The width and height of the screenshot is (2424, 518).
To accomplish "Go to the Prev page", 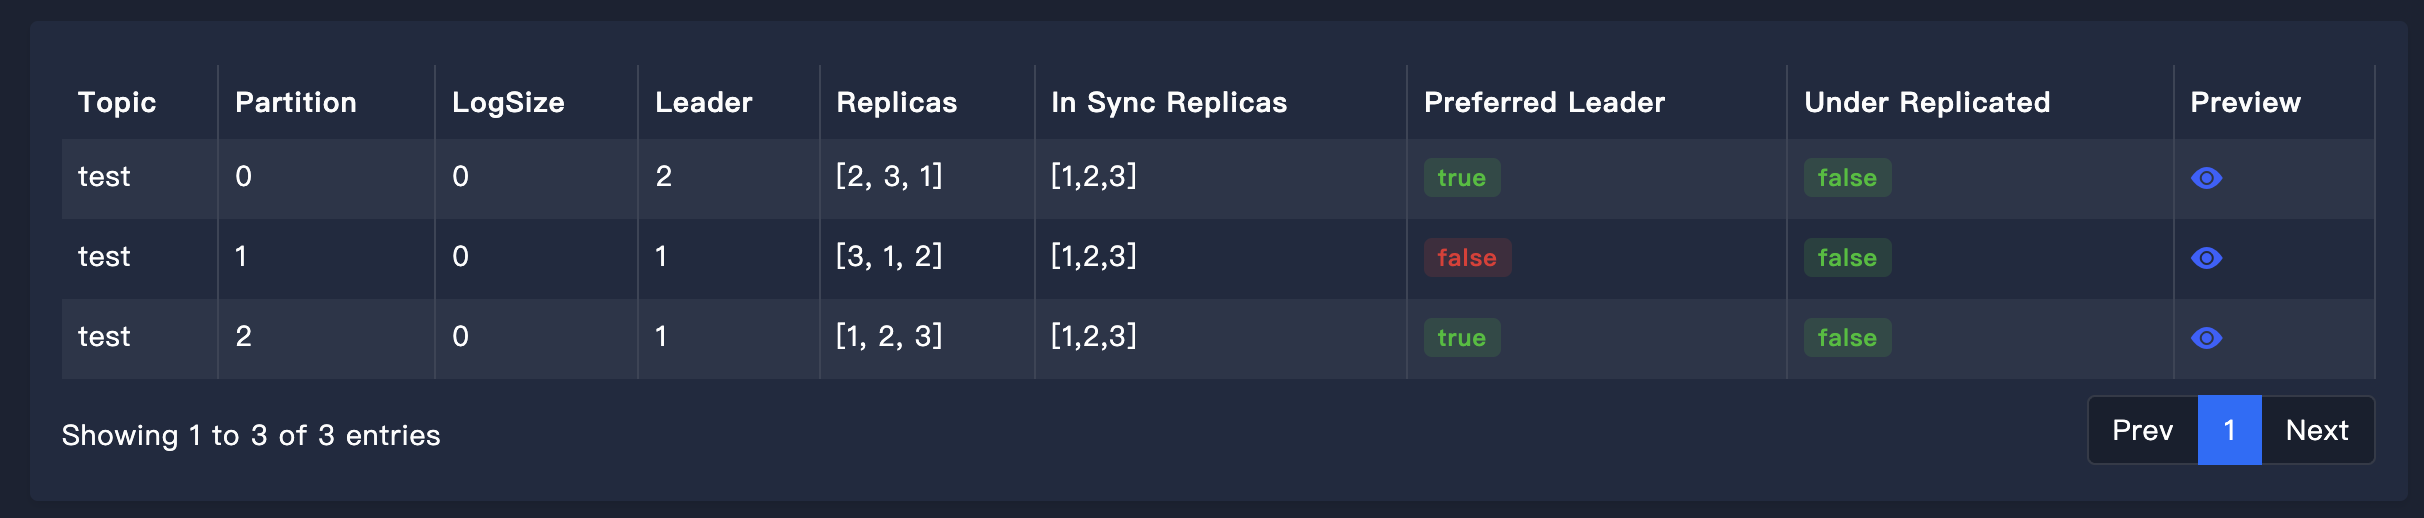I will (2142, 430).
